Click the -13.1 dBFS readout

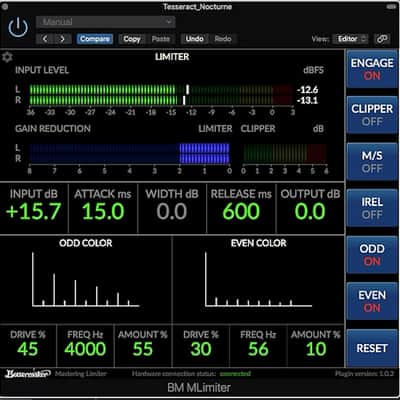tap(307, 100)
